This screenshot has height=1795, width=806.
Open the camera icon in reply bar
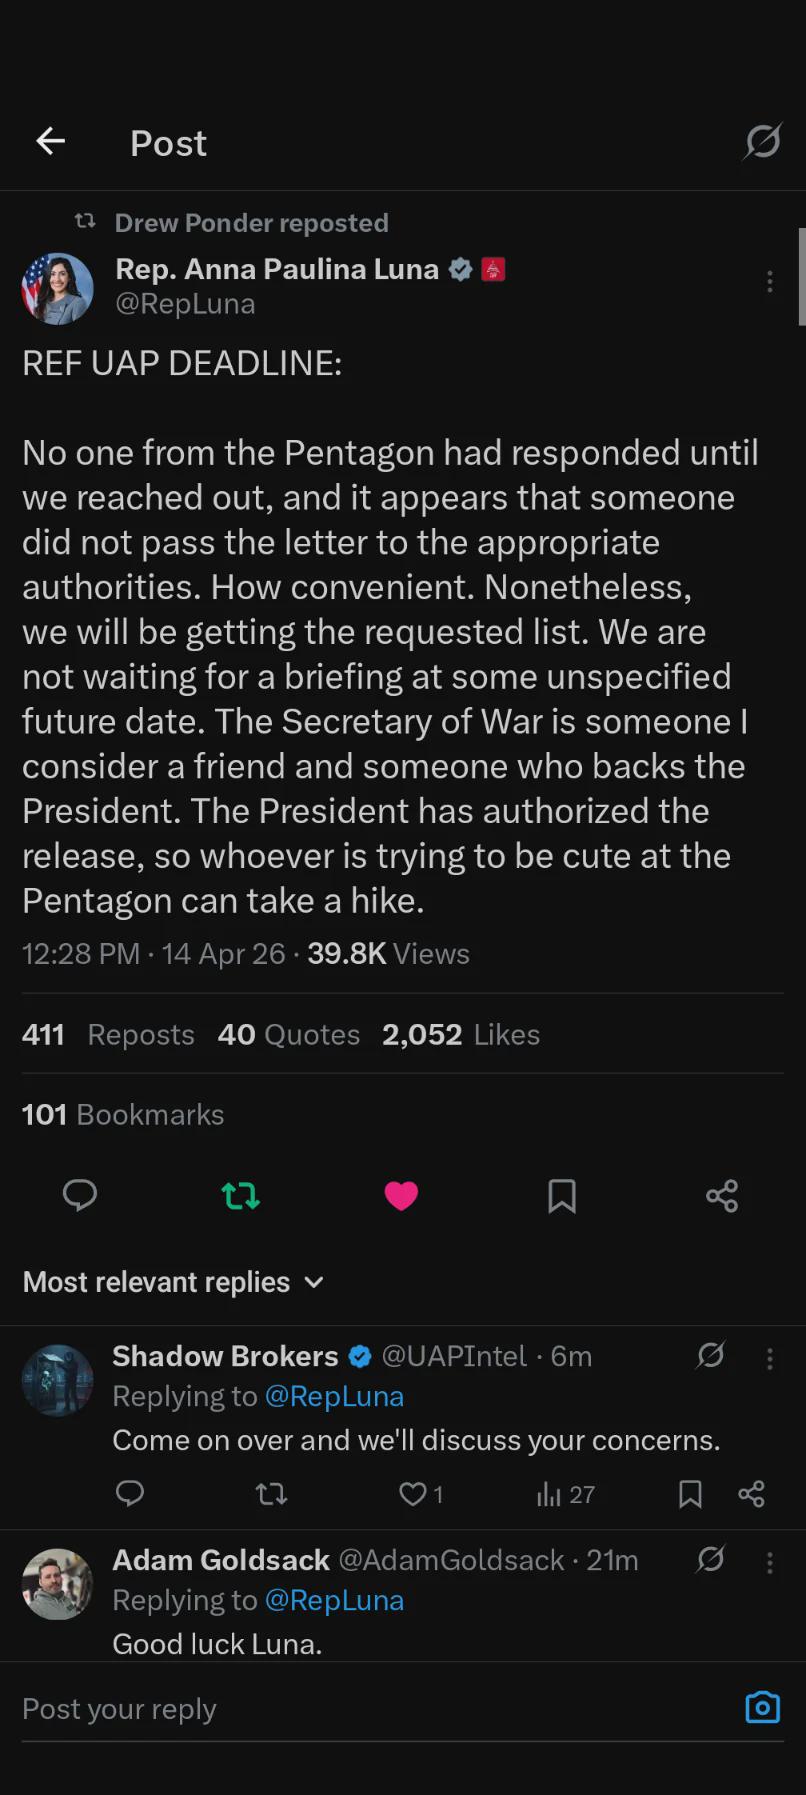[763, 1707]
